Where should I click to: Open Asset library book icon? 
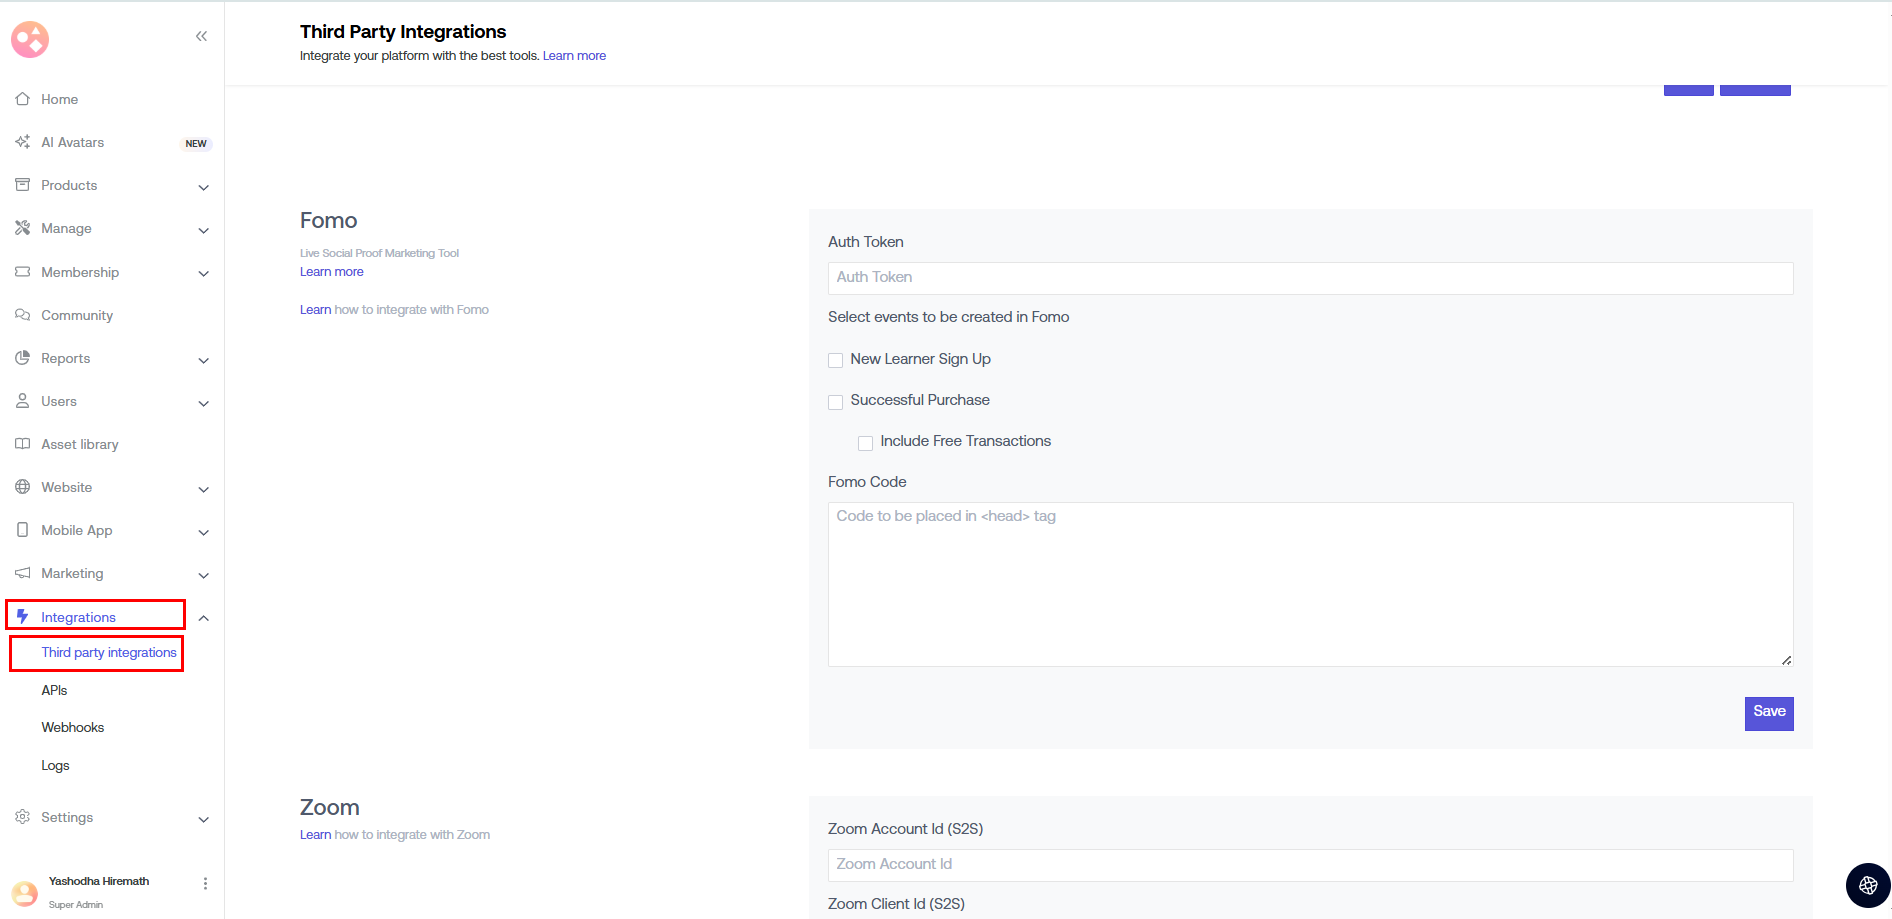tap(22, 444)
